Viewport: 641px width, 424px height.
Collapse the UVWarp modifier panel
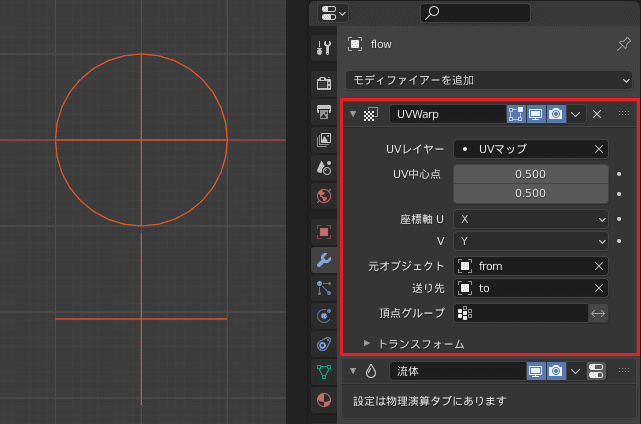tap(353, 114)
